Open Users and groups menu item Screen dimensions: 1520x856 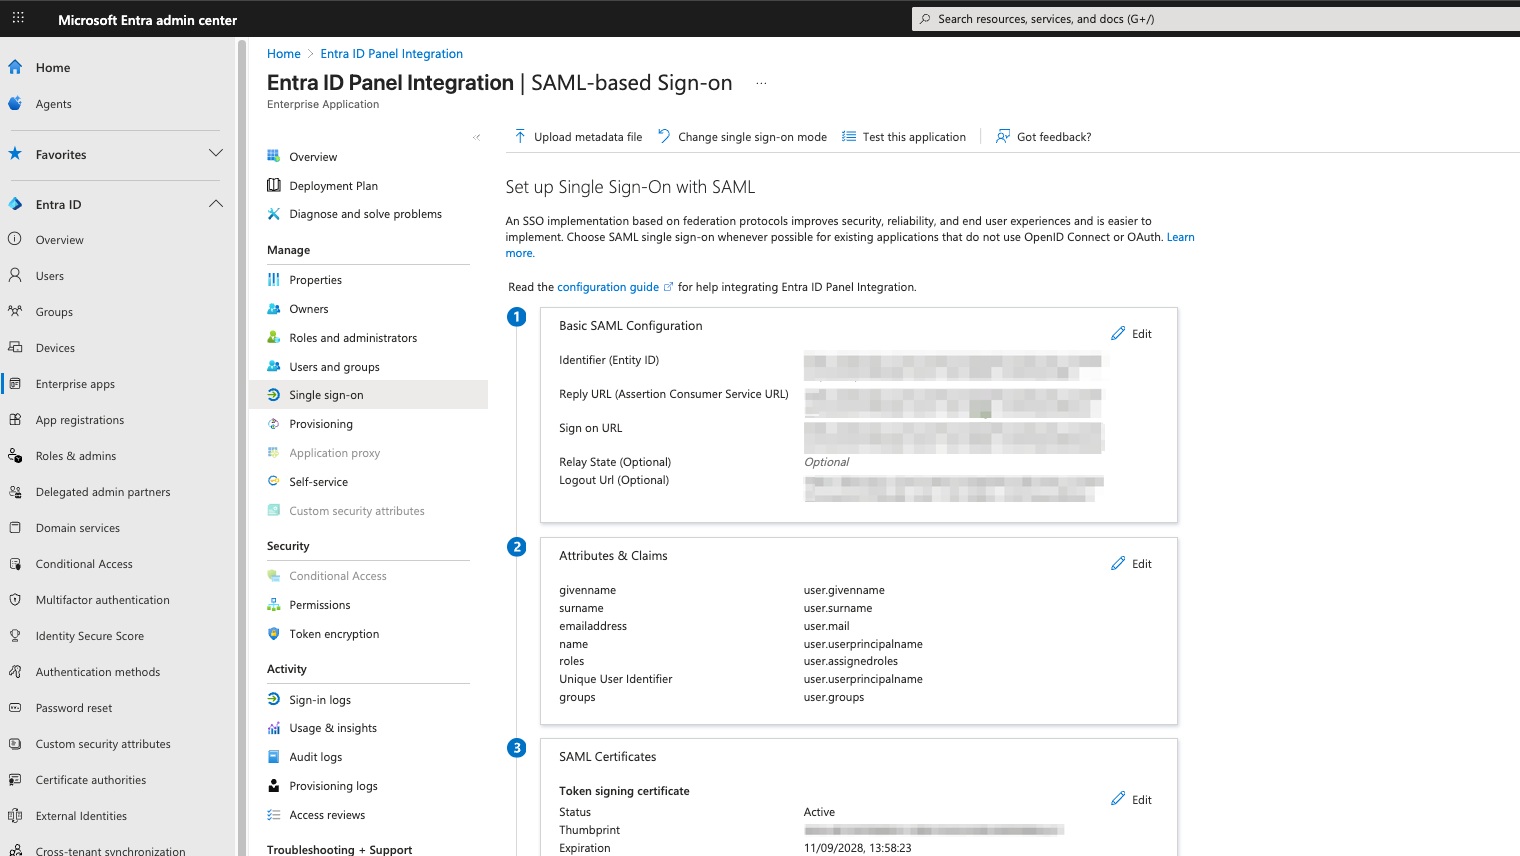pos(334,367)
